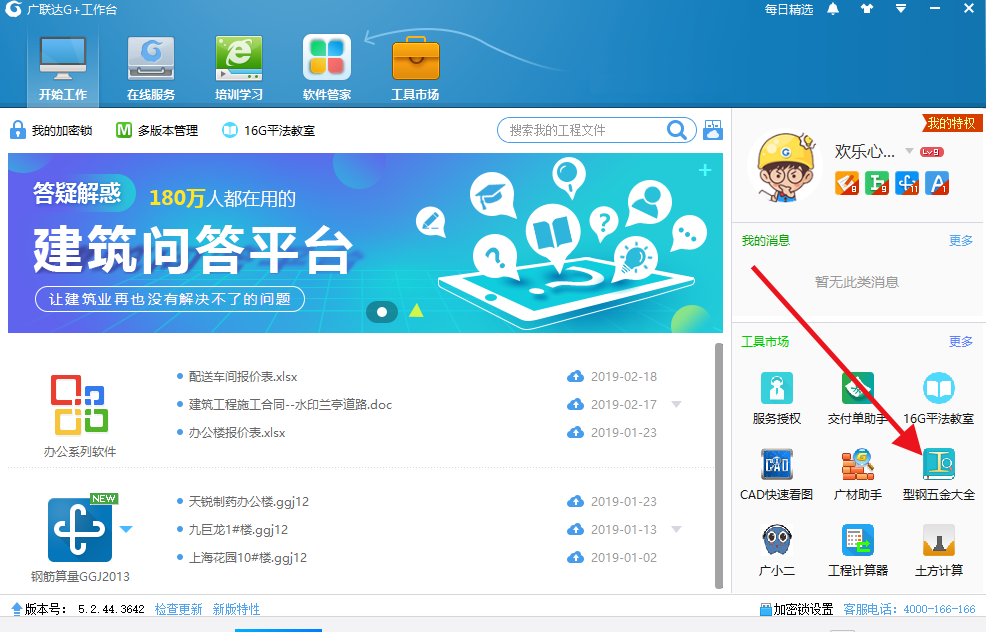Click the blue A badge under username

point(937,183)
